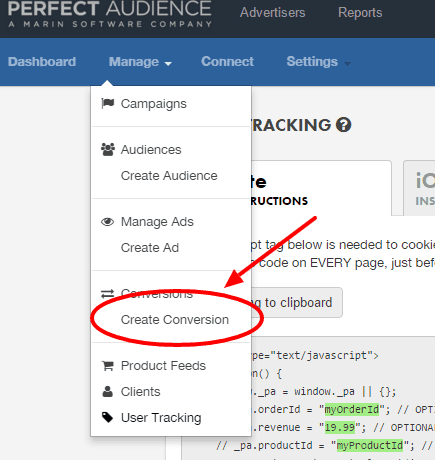The height and width of the screenshot is (460, 435).
Task: Click the Audiences people icon
Action: 108,149
